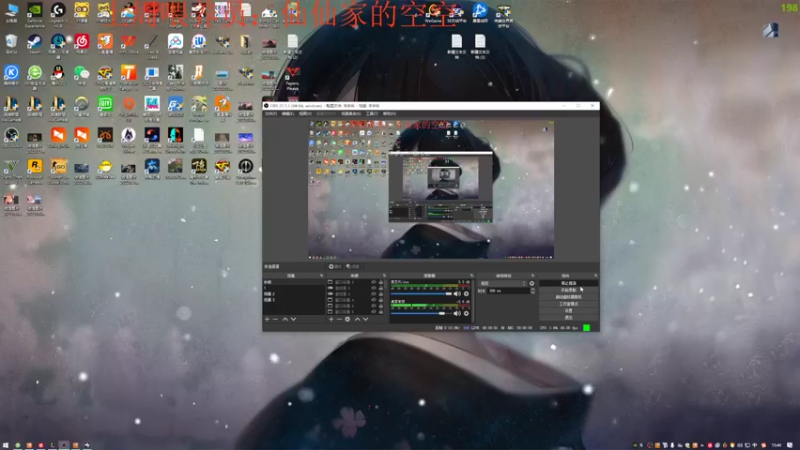Open Steam from the desktop
The height and width of the screenshot is (450, 800).
(x=35, y=42)
